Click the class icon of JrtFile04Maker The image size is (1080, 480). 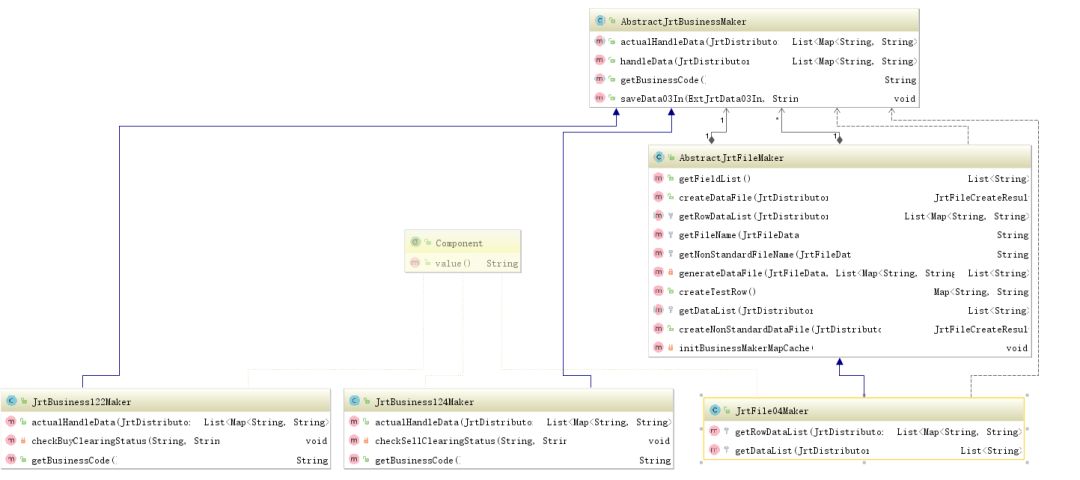(714, 410)
